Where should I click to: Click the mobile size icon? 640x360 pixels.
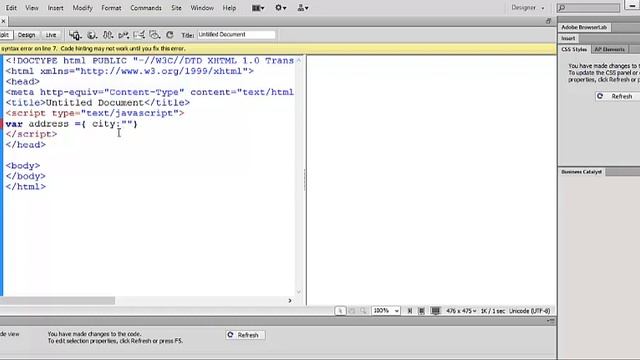click(x=410, y=311)
